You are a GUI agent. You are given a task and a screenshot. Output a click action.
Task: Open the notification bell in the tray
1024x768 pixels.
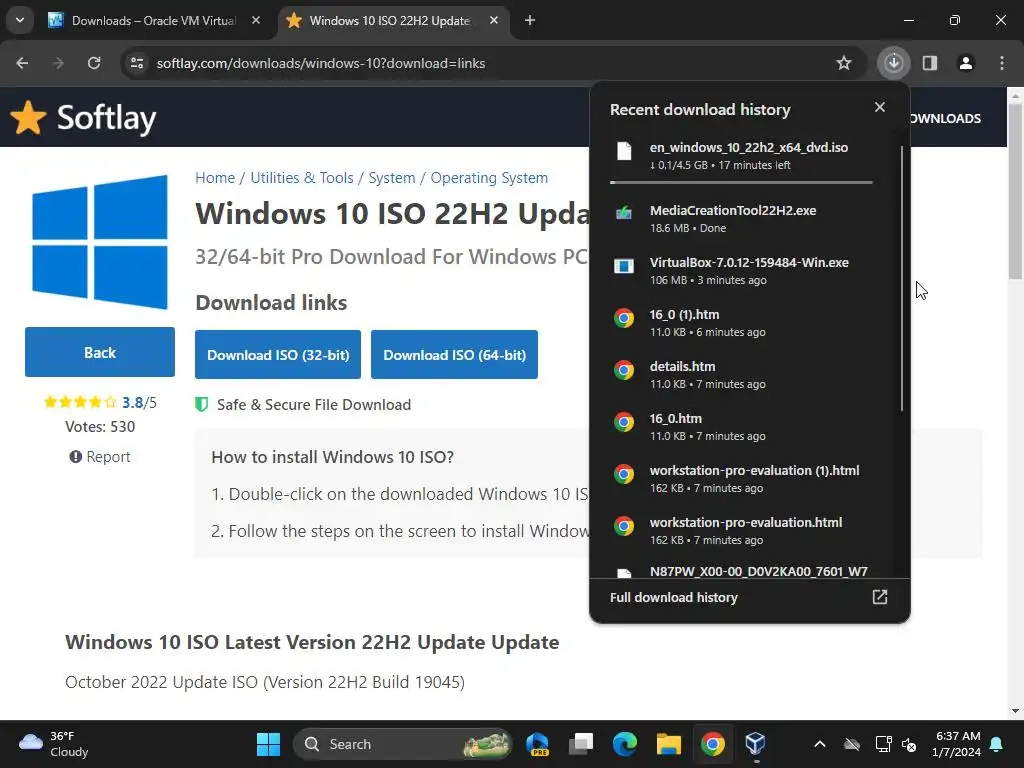997,744
